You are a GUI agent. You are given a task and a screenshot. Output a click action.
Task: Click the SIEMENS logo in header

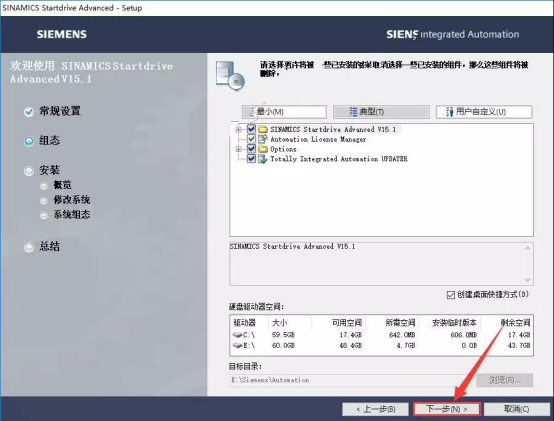(61, 34)
